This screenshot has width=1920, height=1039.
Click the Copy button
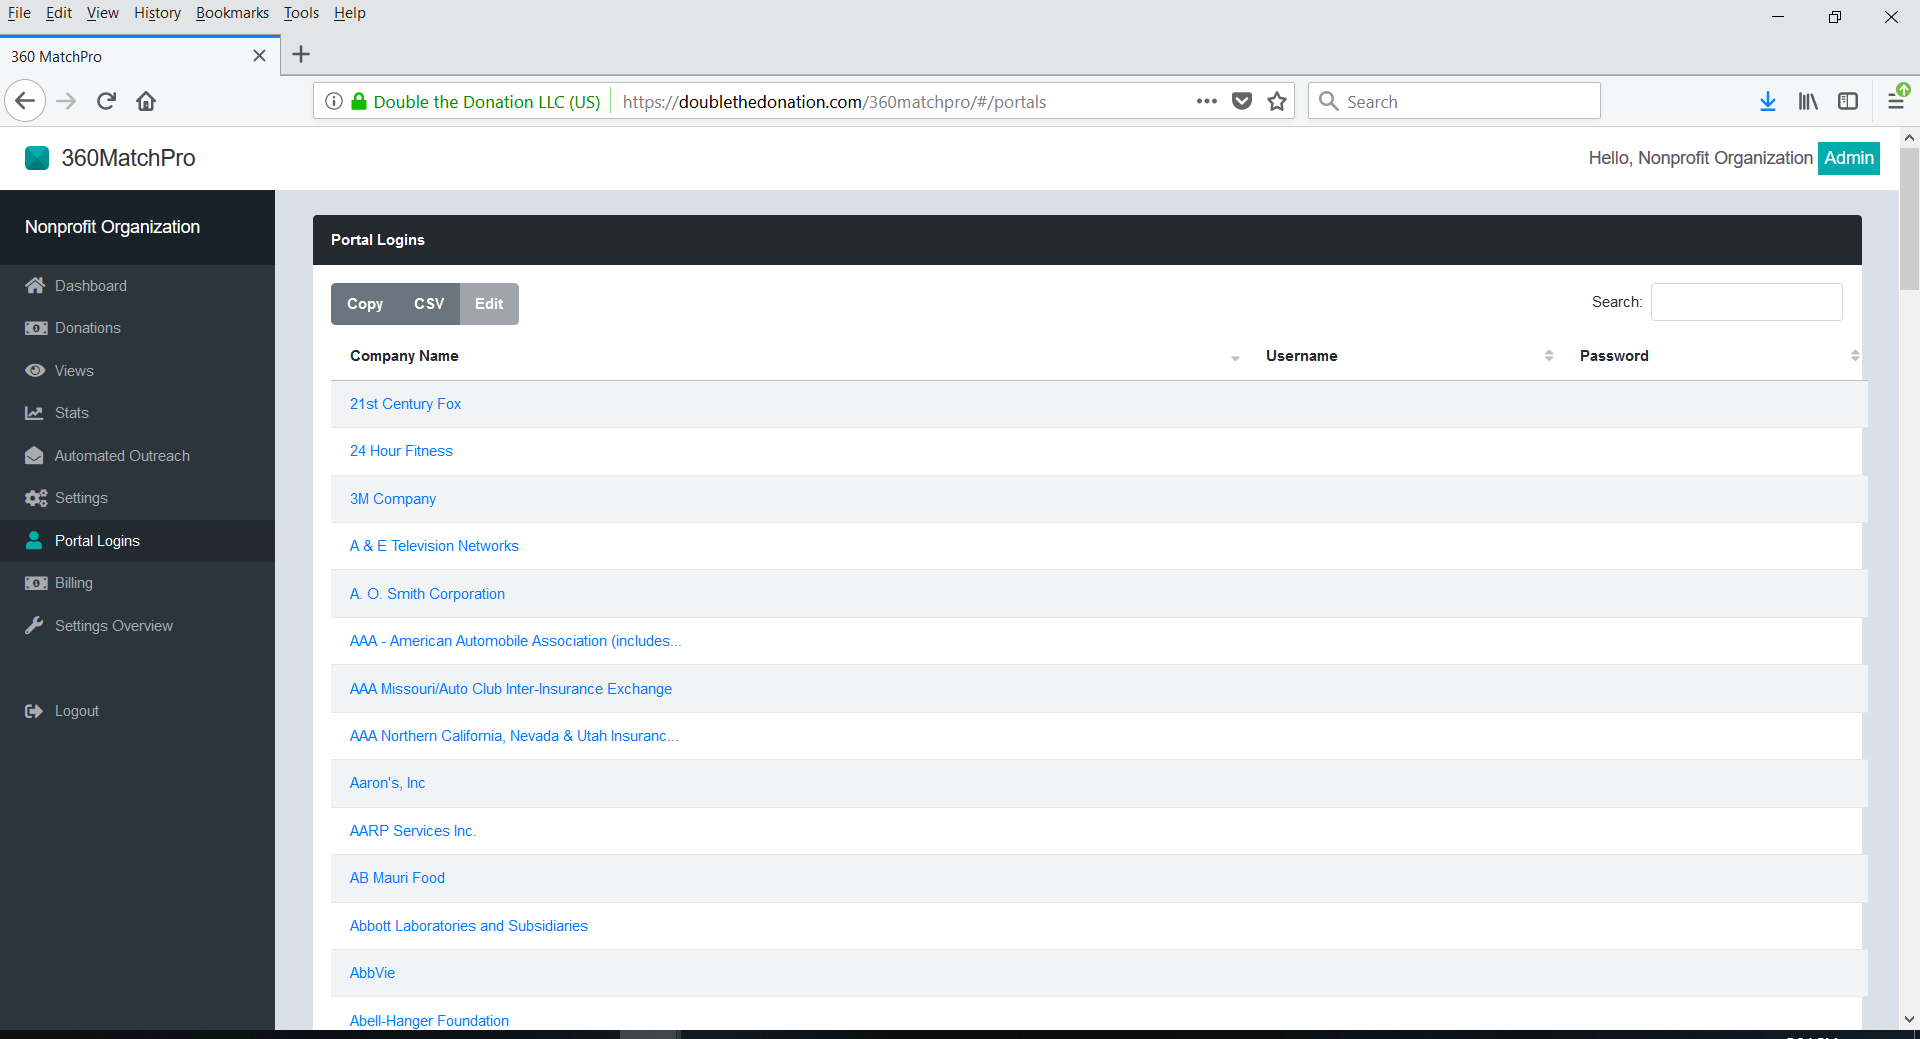365,304
